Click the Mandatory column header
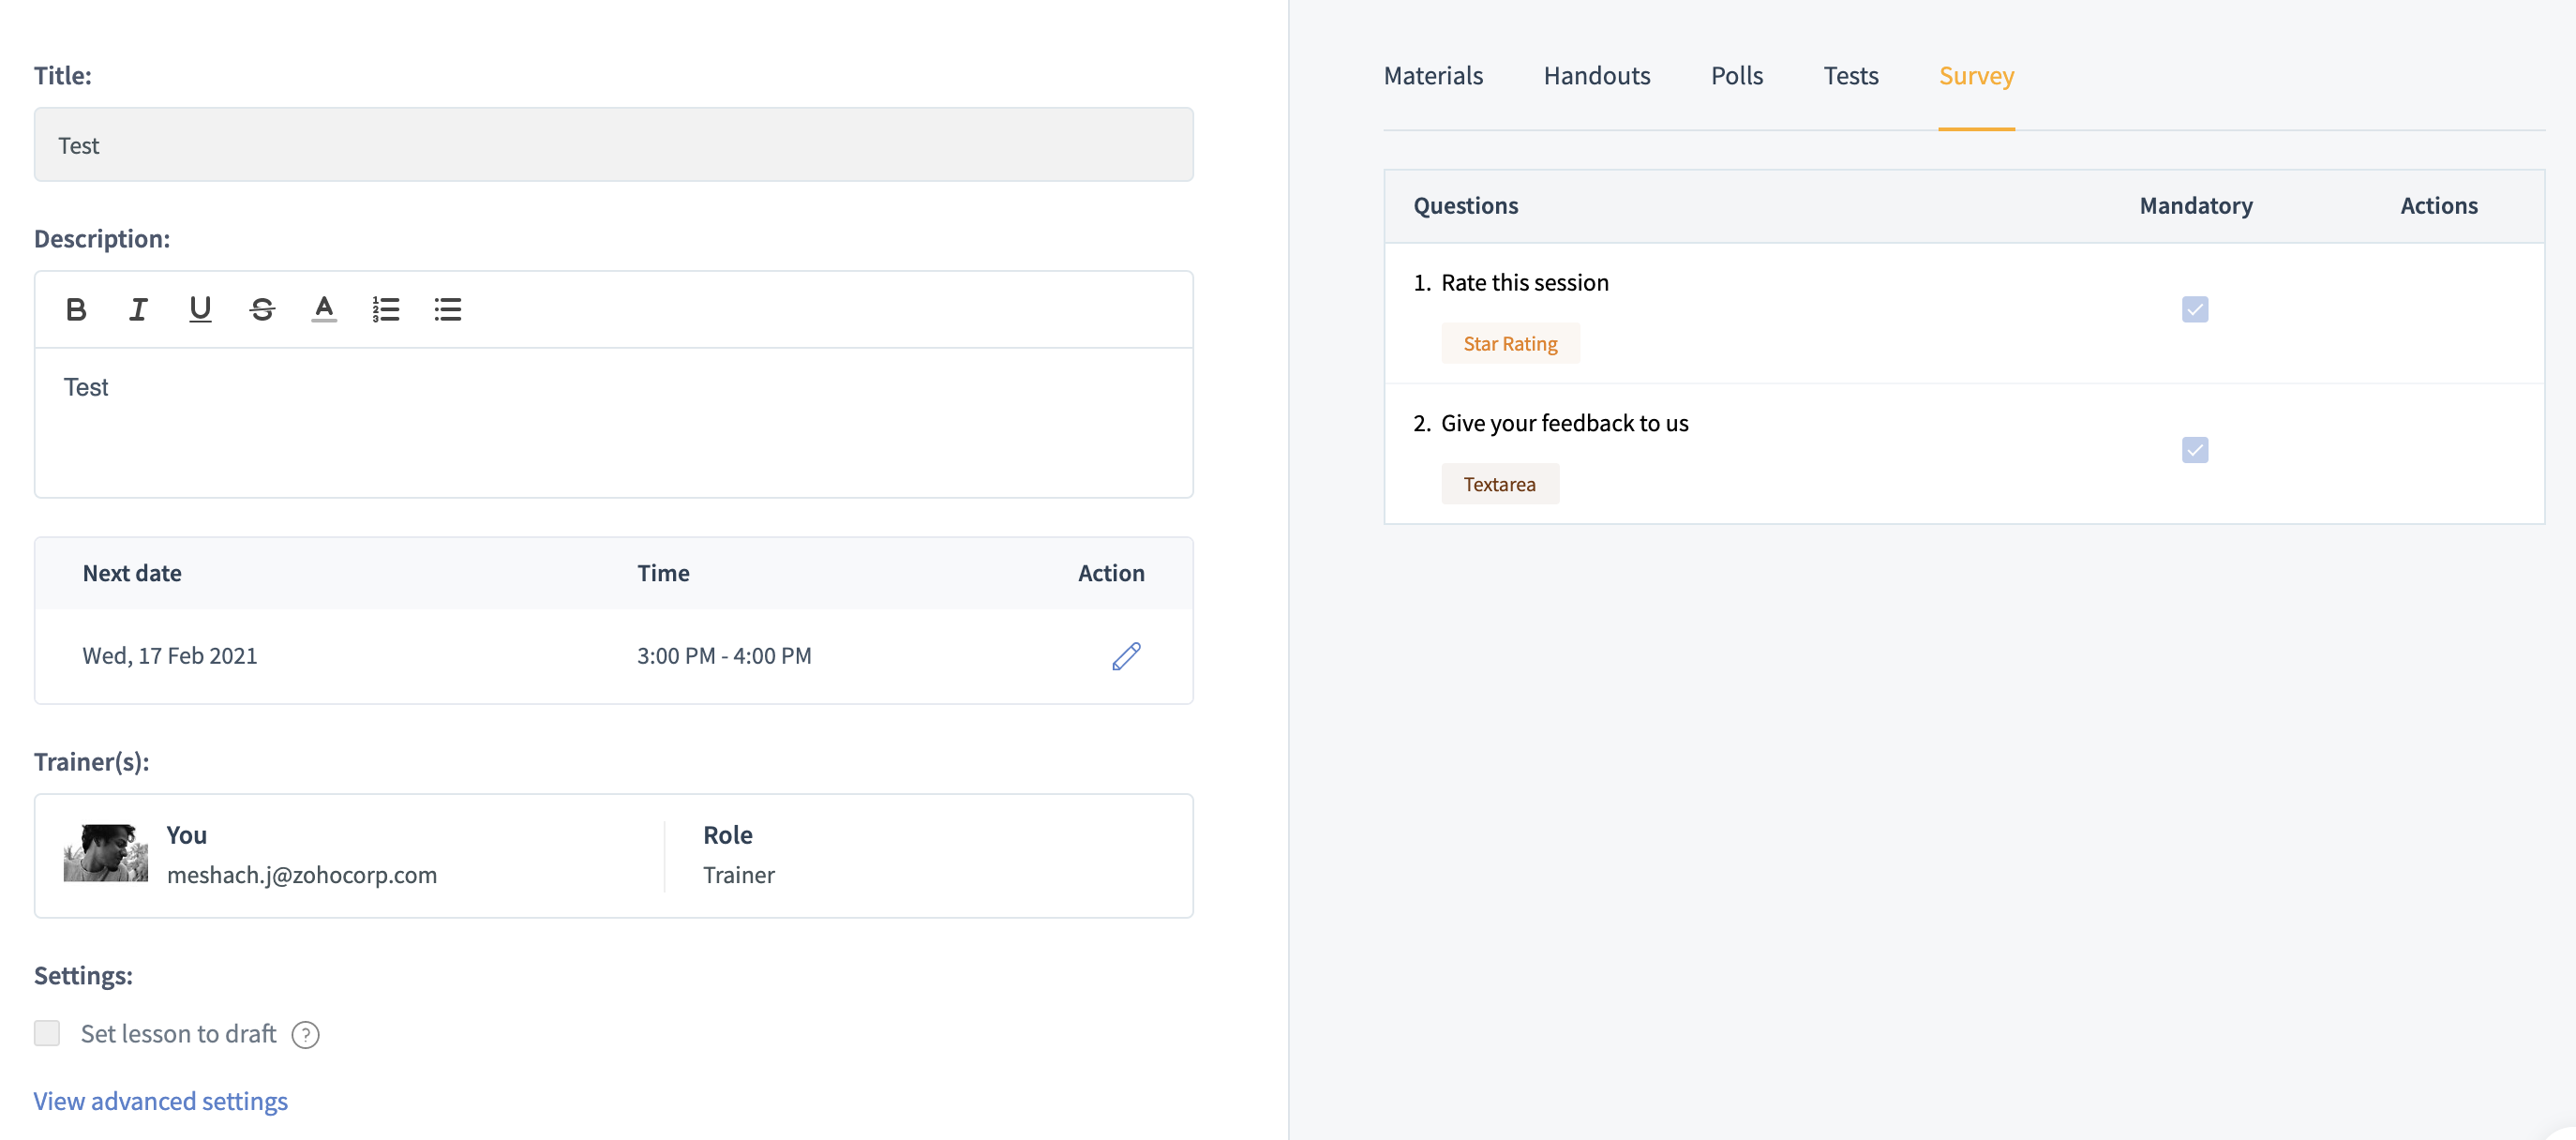This screenshot has width=2576, height=1140. point(2195,206)
